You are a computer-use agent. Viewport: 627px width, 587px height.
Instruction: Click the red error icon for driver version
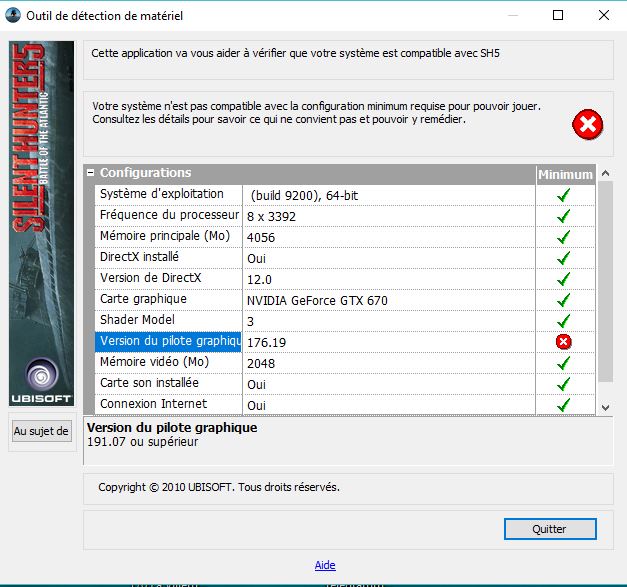tap(563, 342)
